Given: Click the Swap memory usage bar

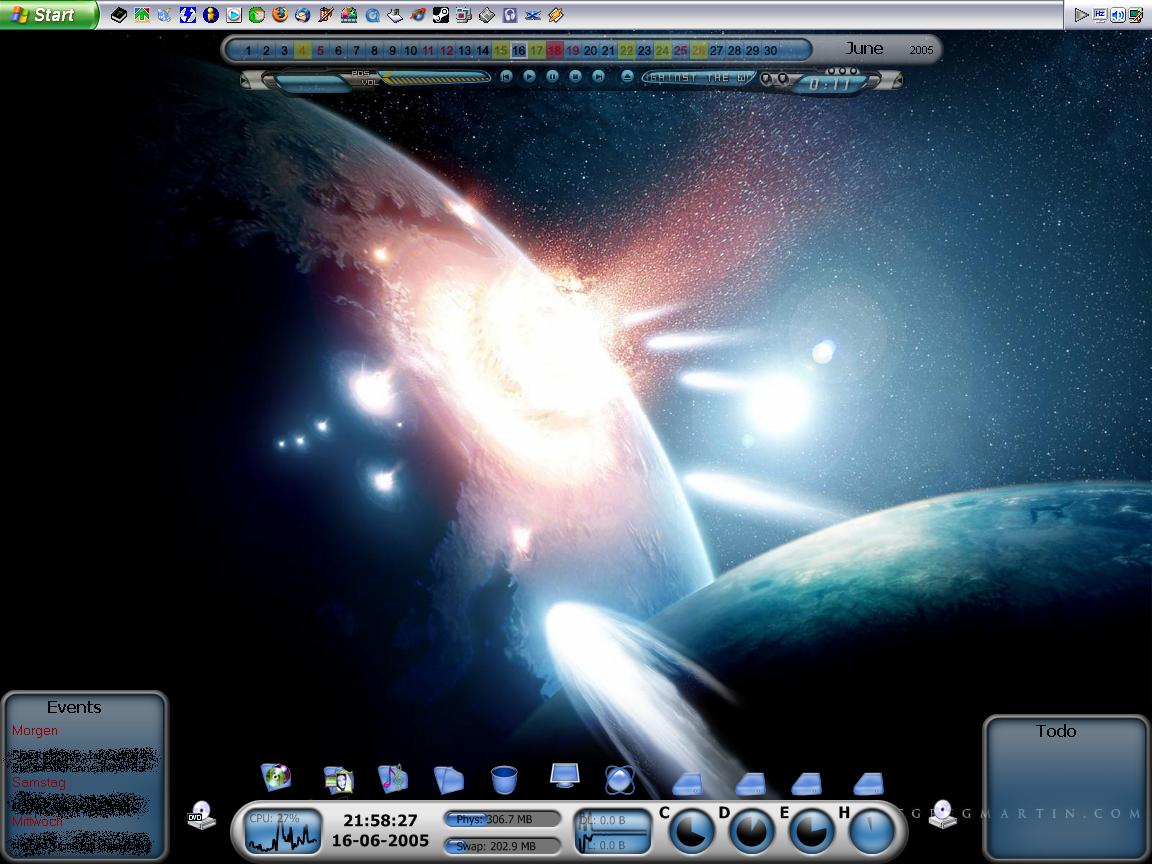Looking at the screenshot, I should (x=502, y=846).
